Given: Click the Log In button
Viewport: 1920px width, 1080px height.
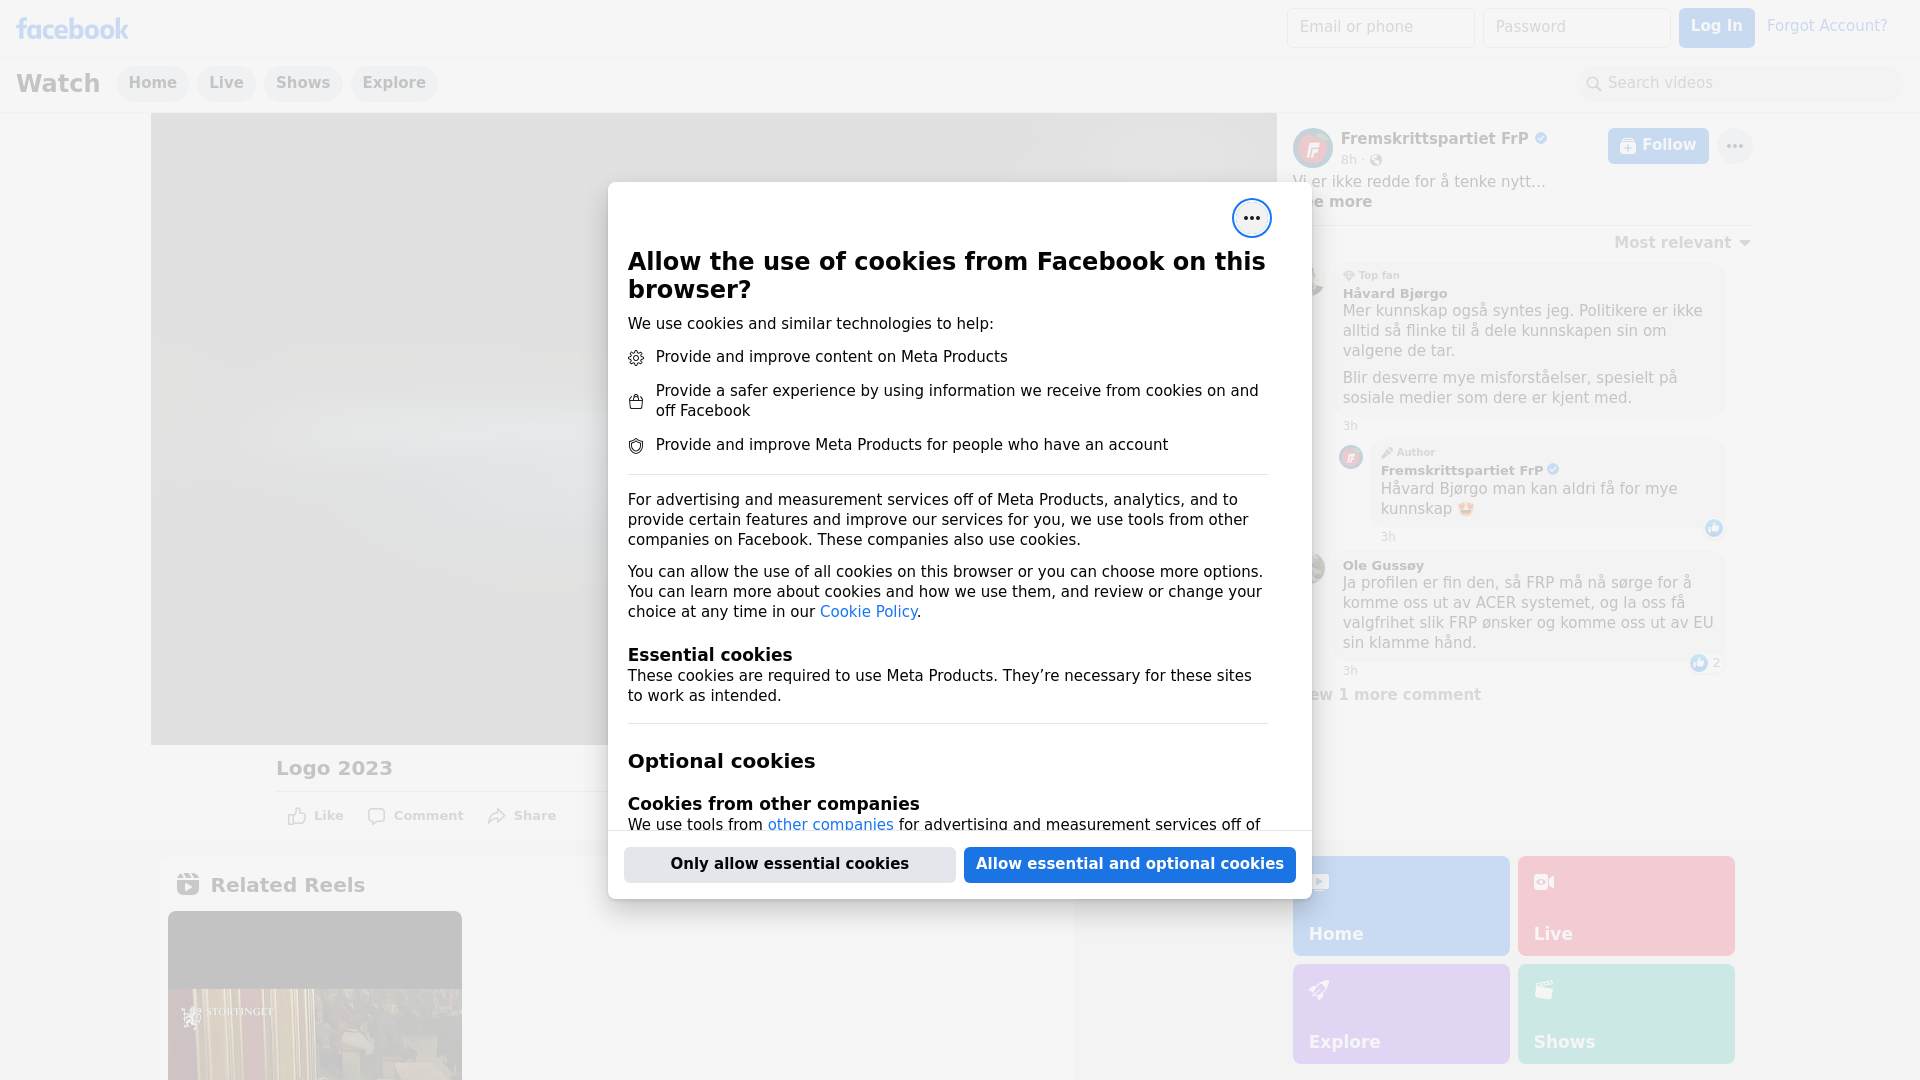Looking at the screenshot, I should coord(1716,28).
